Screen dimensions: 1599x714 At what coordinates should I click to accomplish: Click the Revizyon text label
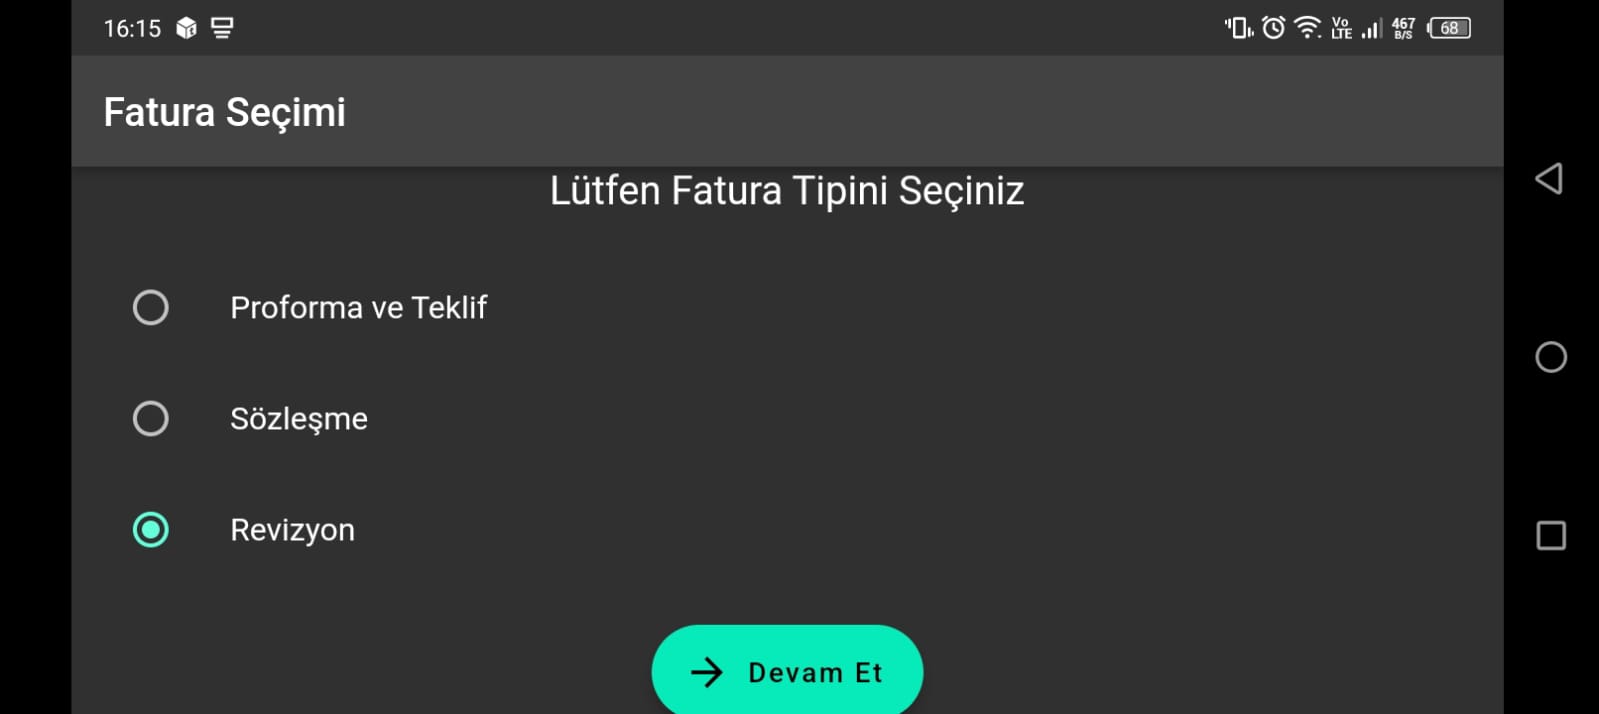[x=292, y=530]
